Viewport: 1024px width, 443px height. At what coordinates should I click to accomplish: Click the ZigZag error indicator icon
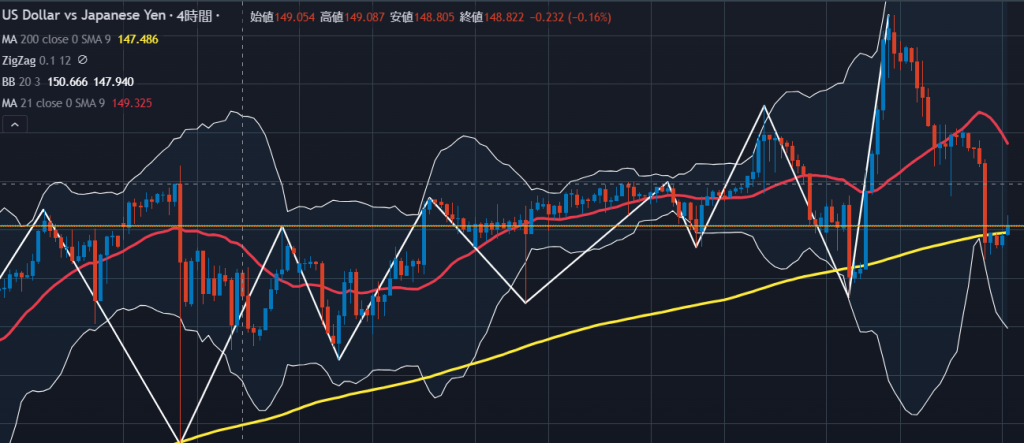(x=82, y=60)
